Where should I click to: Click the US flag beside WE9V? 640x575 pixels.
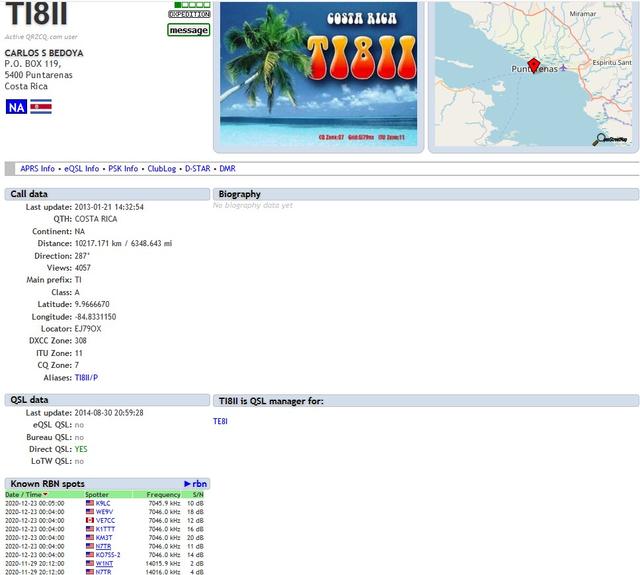(x=90, y=512)
